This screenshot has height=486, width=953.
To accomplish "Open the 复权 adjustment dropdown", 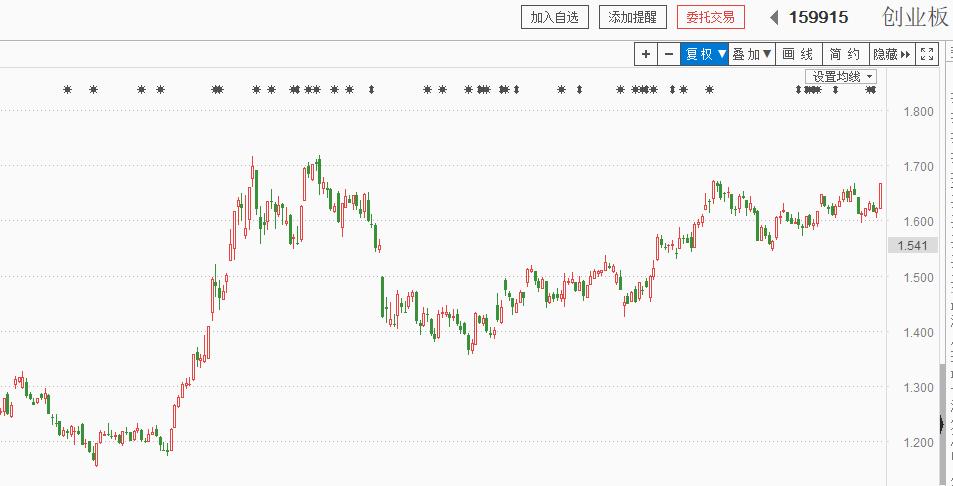I will [x=704, y=54].
